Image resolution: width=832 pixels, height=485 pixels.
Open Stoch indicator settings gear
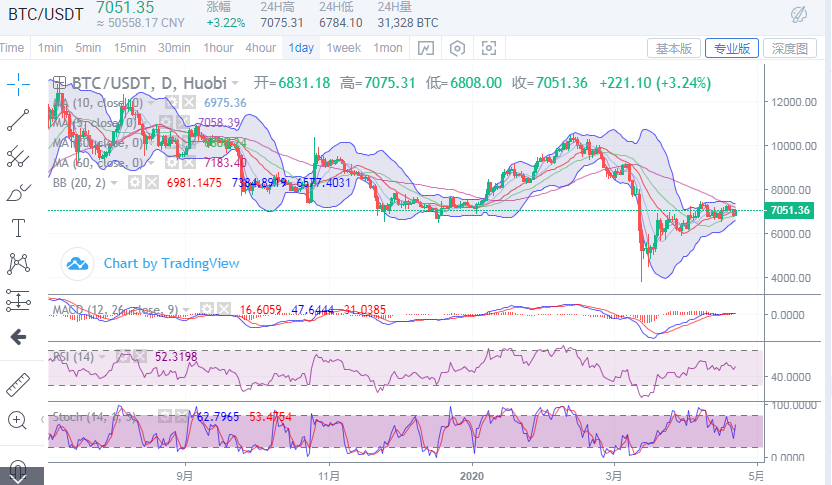(x=166, y=416)
